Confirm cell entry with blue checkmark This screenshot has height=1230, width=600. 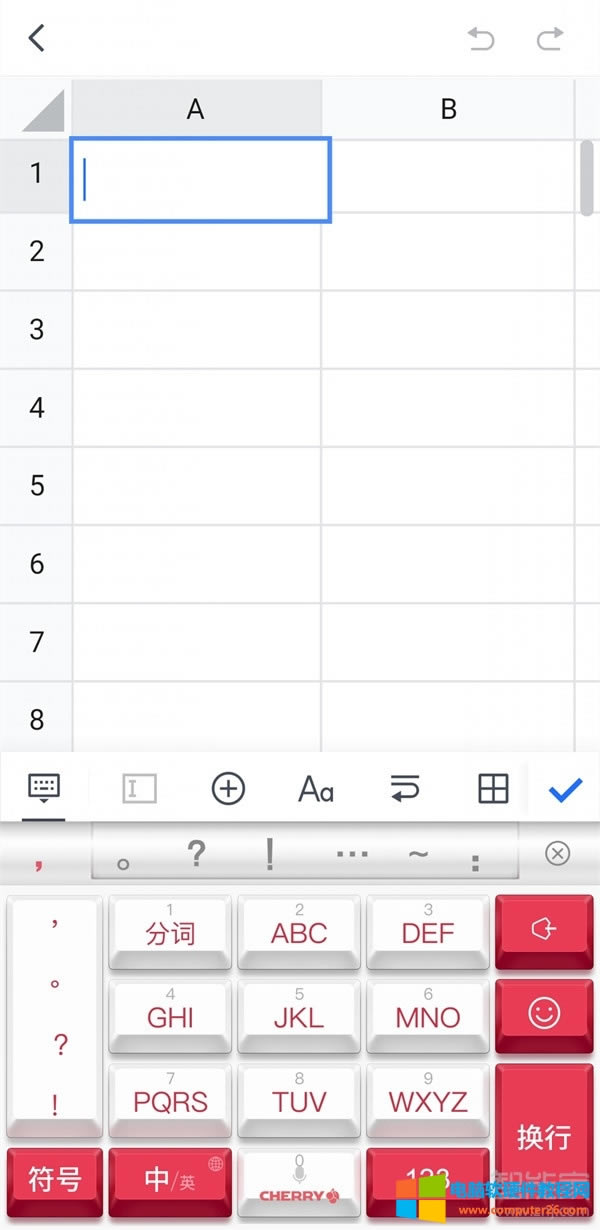tap(565, 789)
